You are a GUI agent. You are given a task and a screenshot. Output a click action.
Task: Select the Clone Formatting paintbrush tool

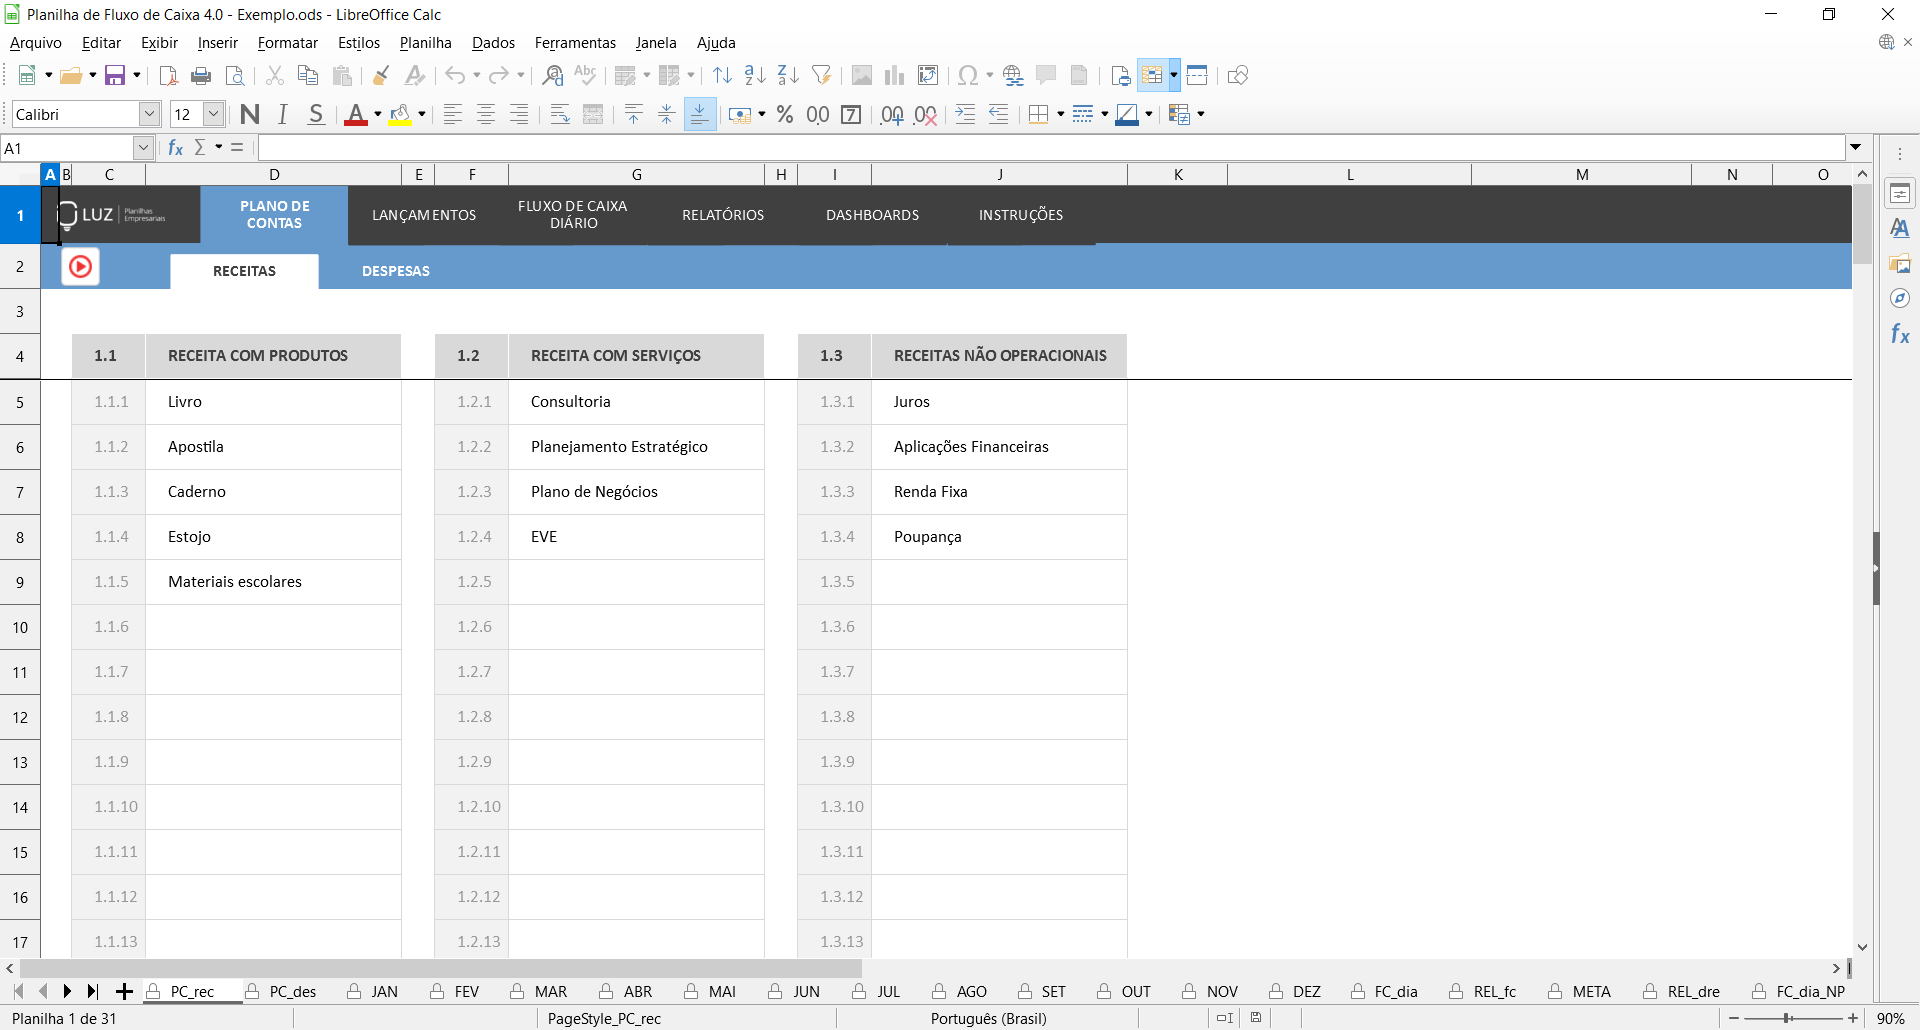(381, 76)
